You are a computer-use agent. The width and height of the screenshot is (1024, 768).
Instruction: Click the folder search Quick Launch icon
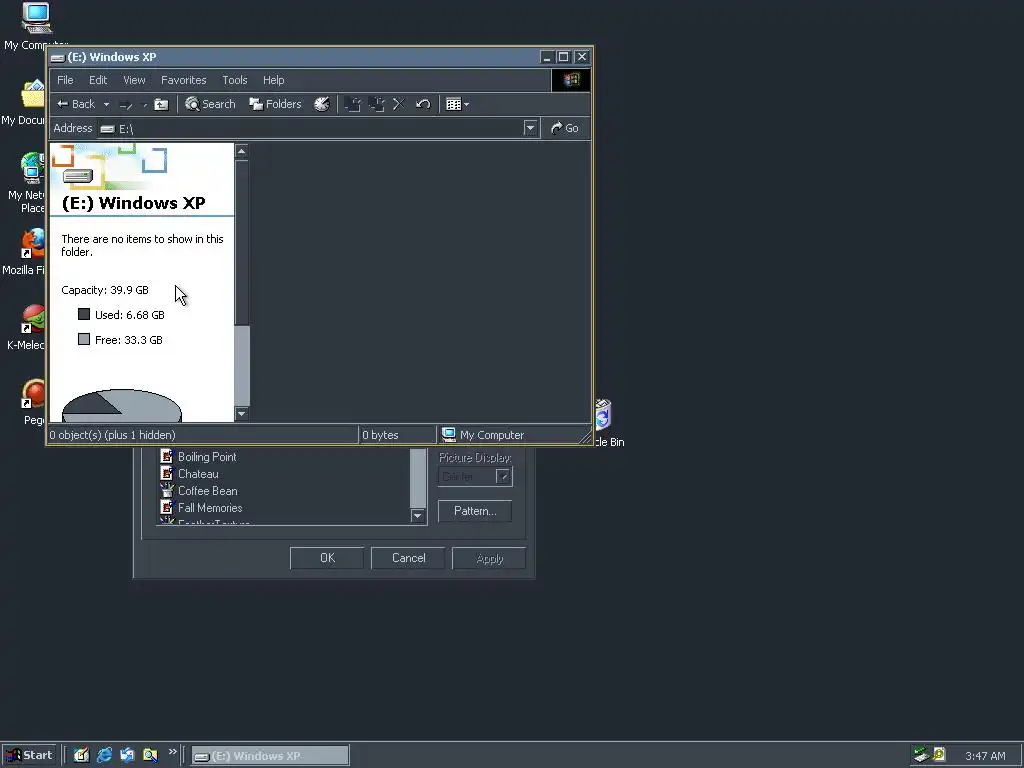pyautogui.click(x=150, y=755)
